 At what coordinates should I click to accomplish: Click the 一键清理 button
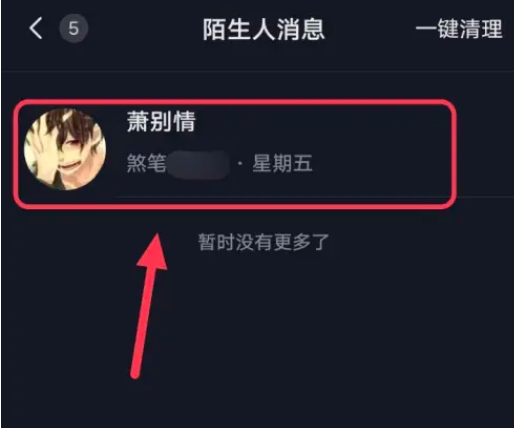point(459,29)
